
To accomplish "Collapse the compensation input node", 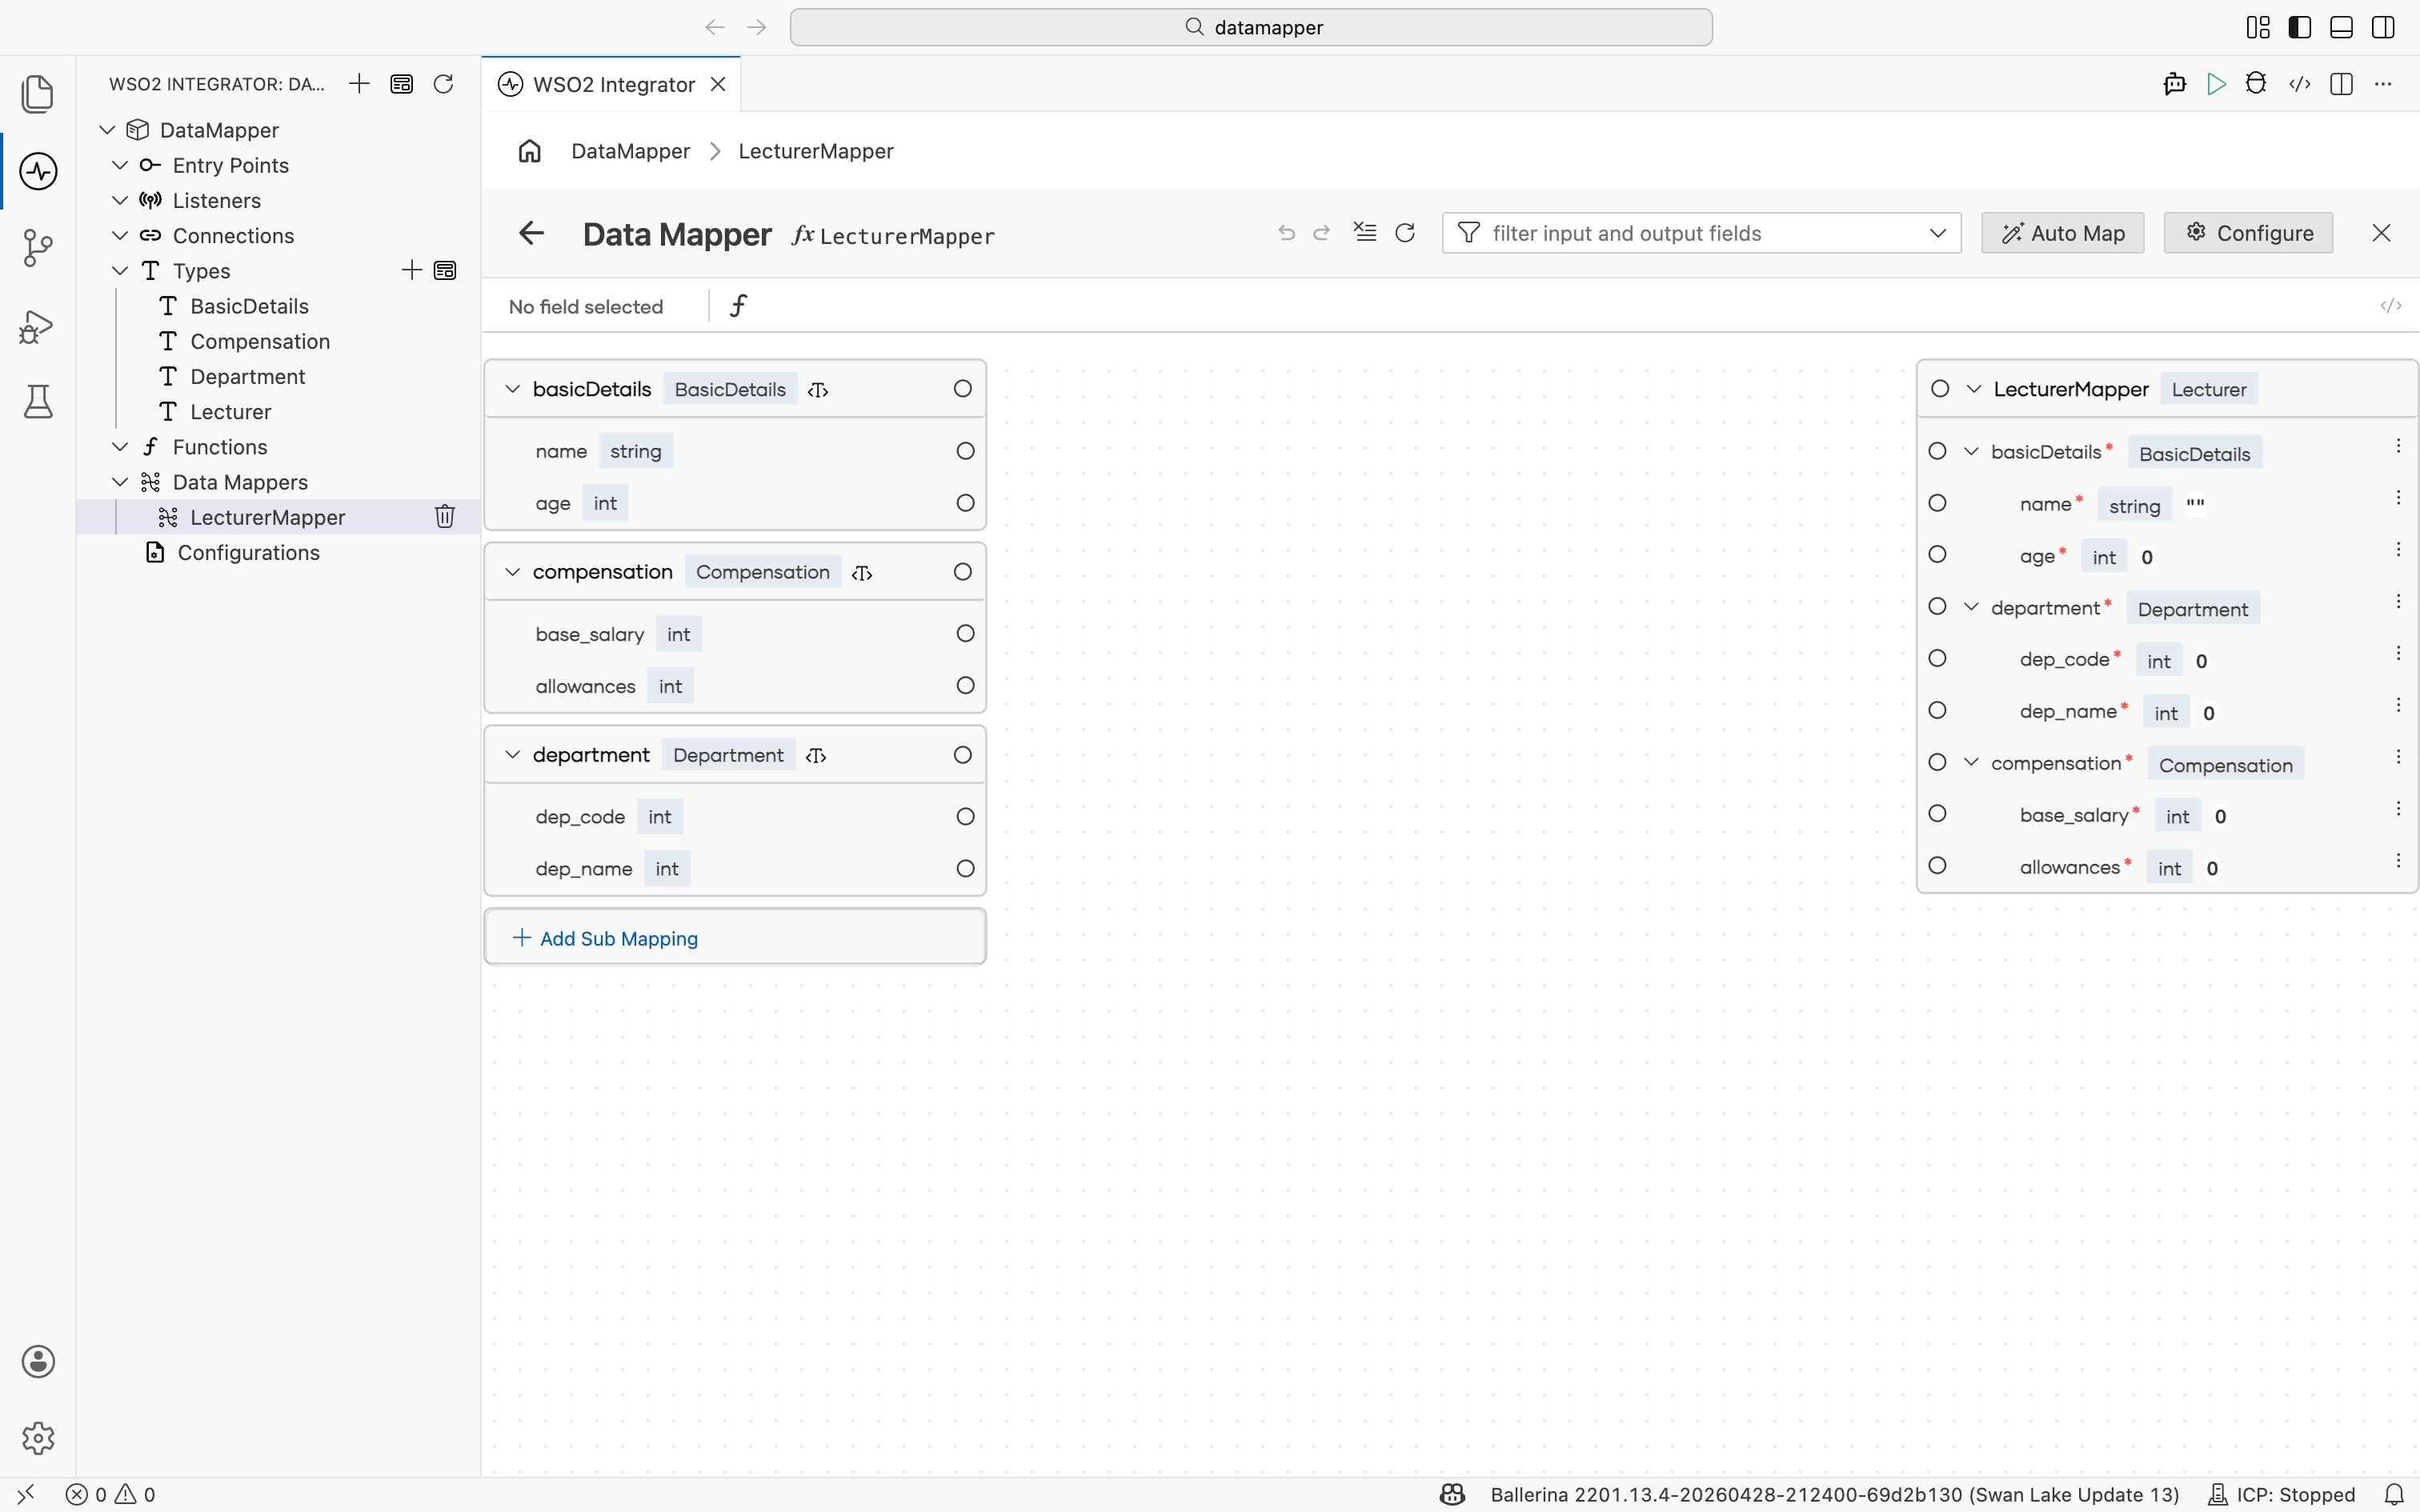I will click(x=512, y=572).
